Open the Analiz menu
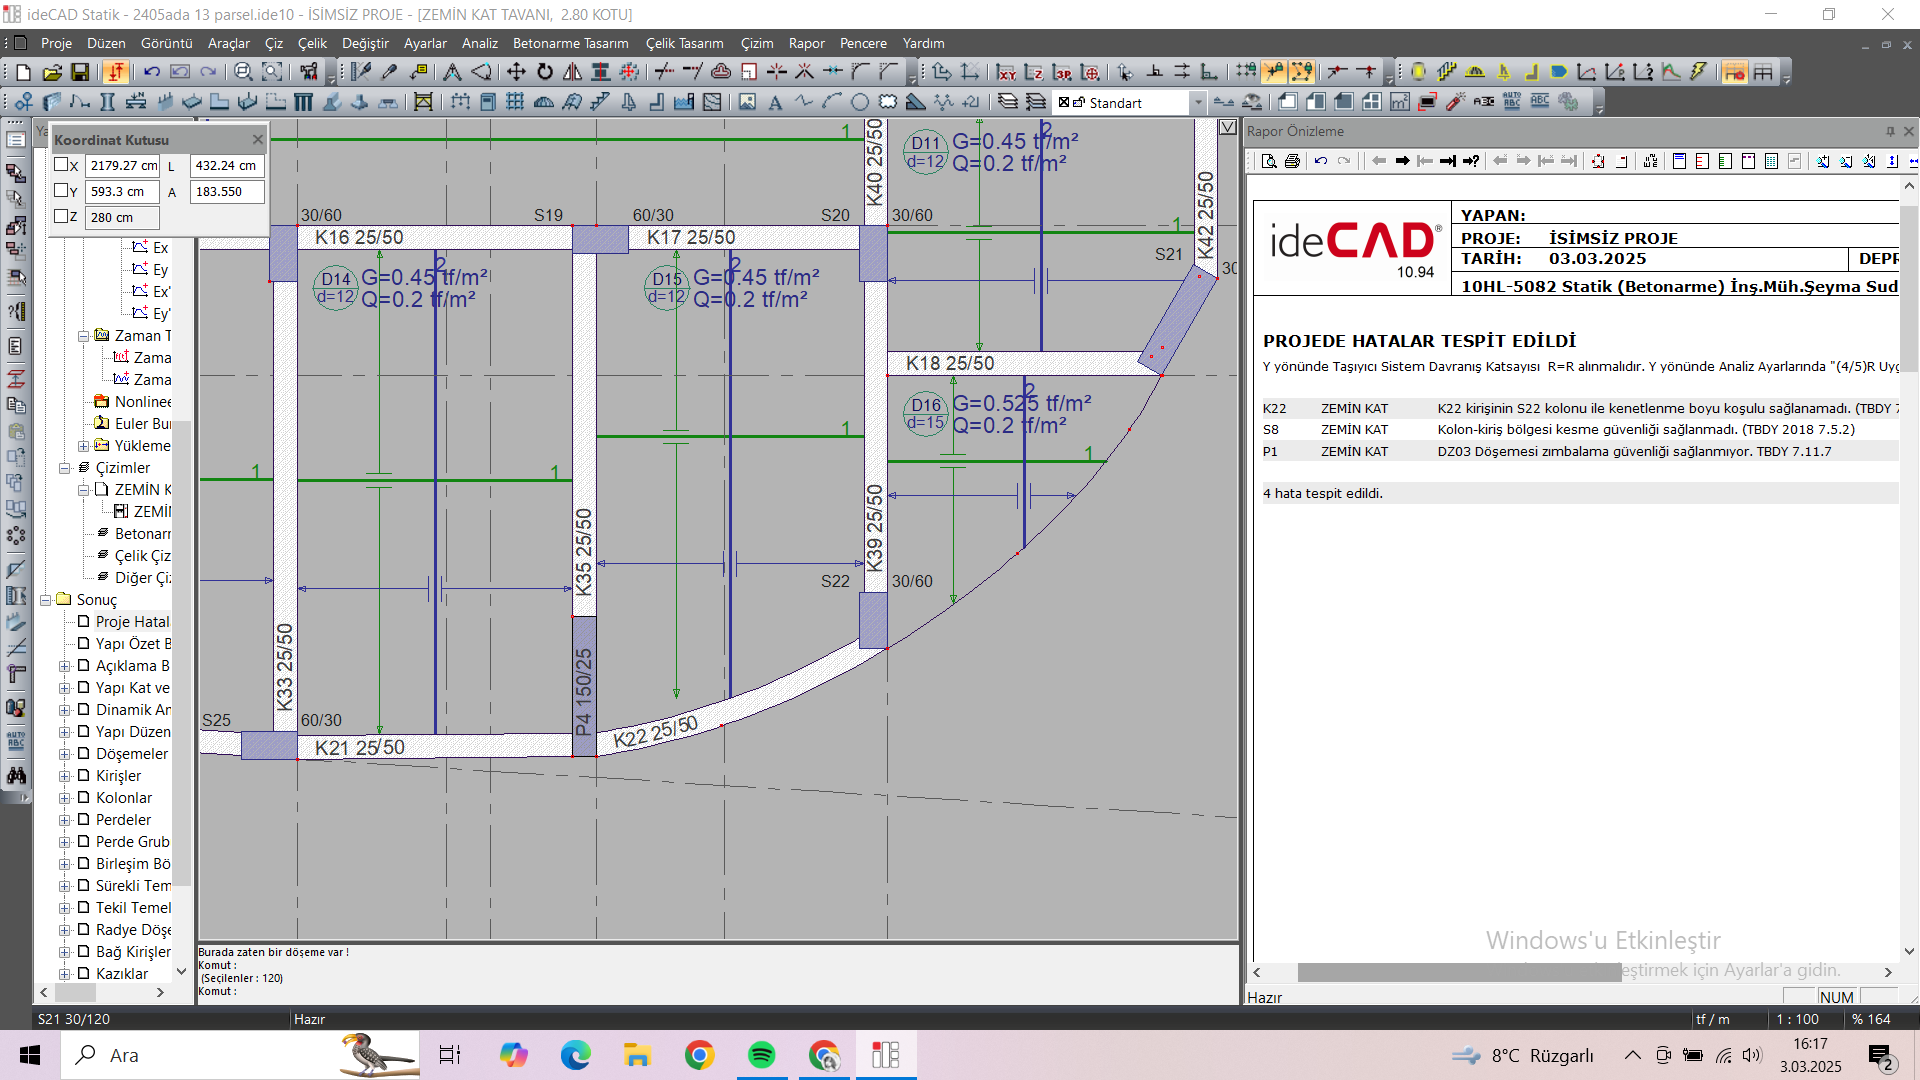 click(480, 43)
